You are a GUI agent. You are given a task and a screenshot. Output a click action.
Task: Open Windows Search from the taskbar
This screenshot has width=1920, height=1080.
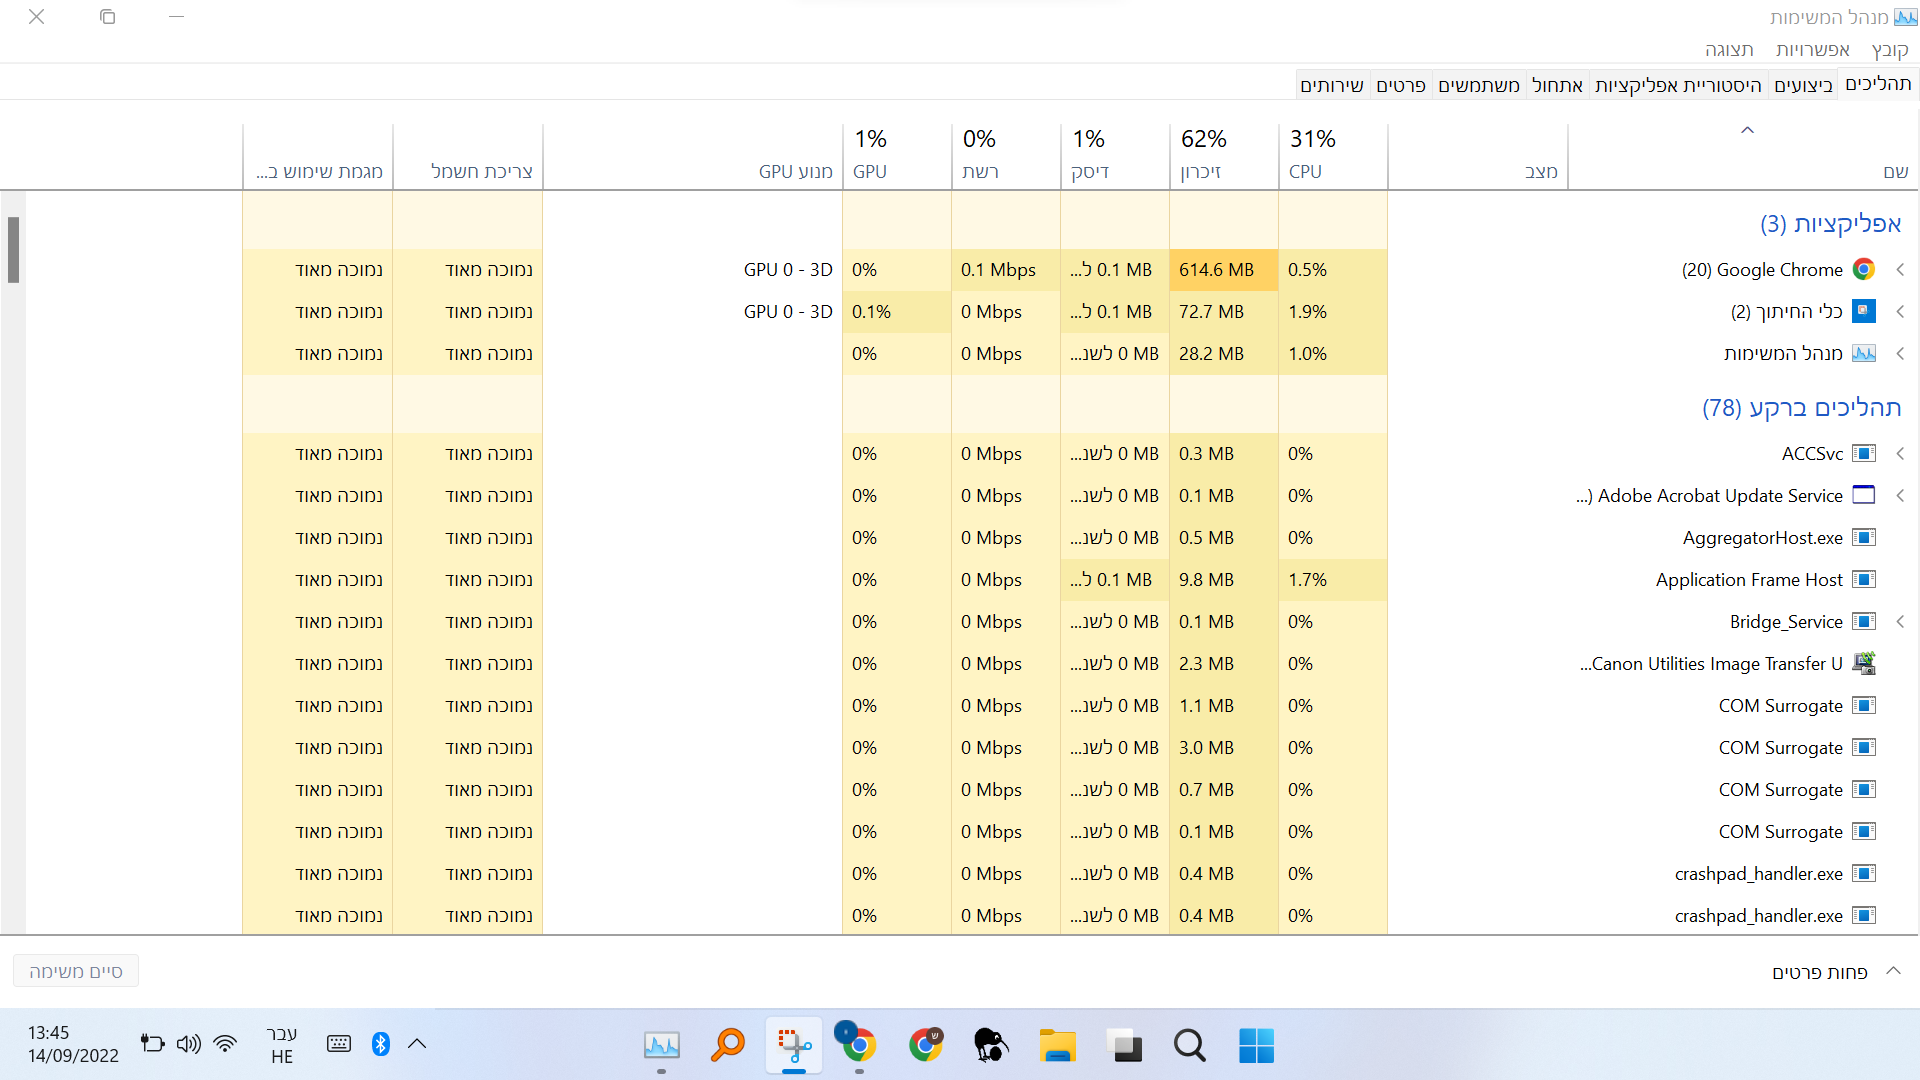1190,1046
